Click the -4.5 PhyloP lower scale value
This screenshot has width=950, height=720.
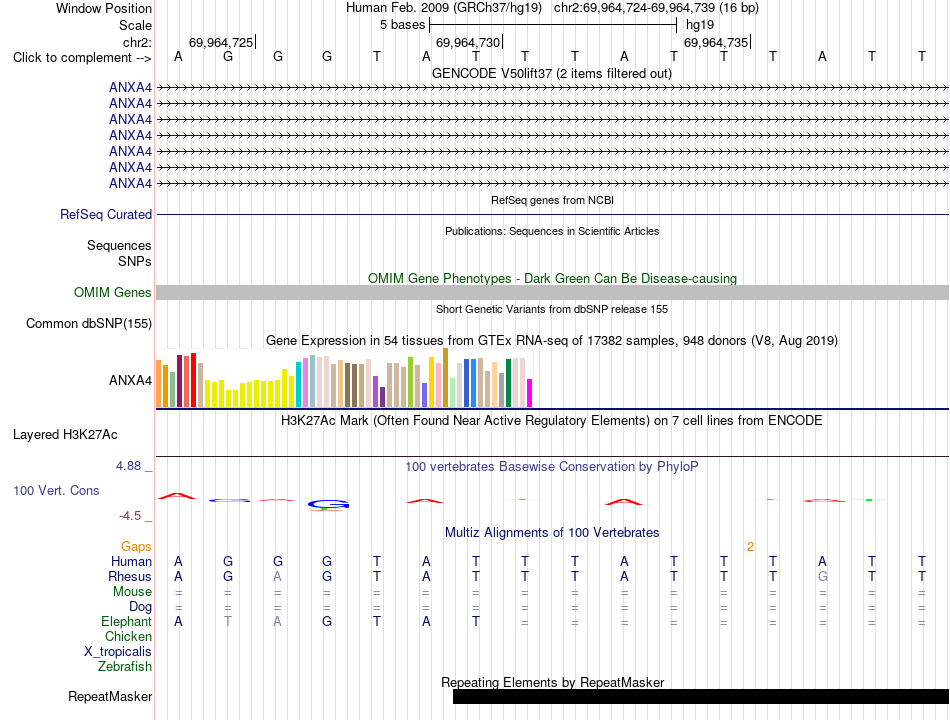[x=130, y=516]
